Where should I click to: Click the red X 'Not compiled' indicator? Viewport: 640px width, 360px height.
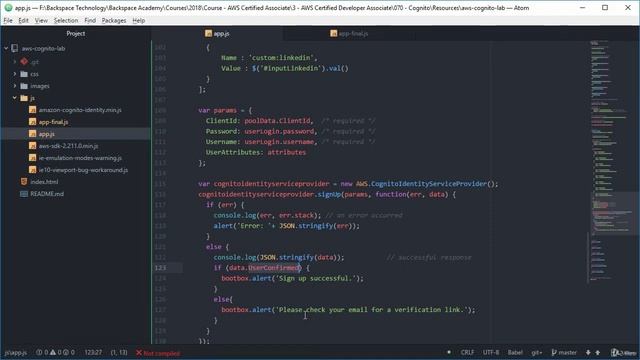tap(158, 353)
